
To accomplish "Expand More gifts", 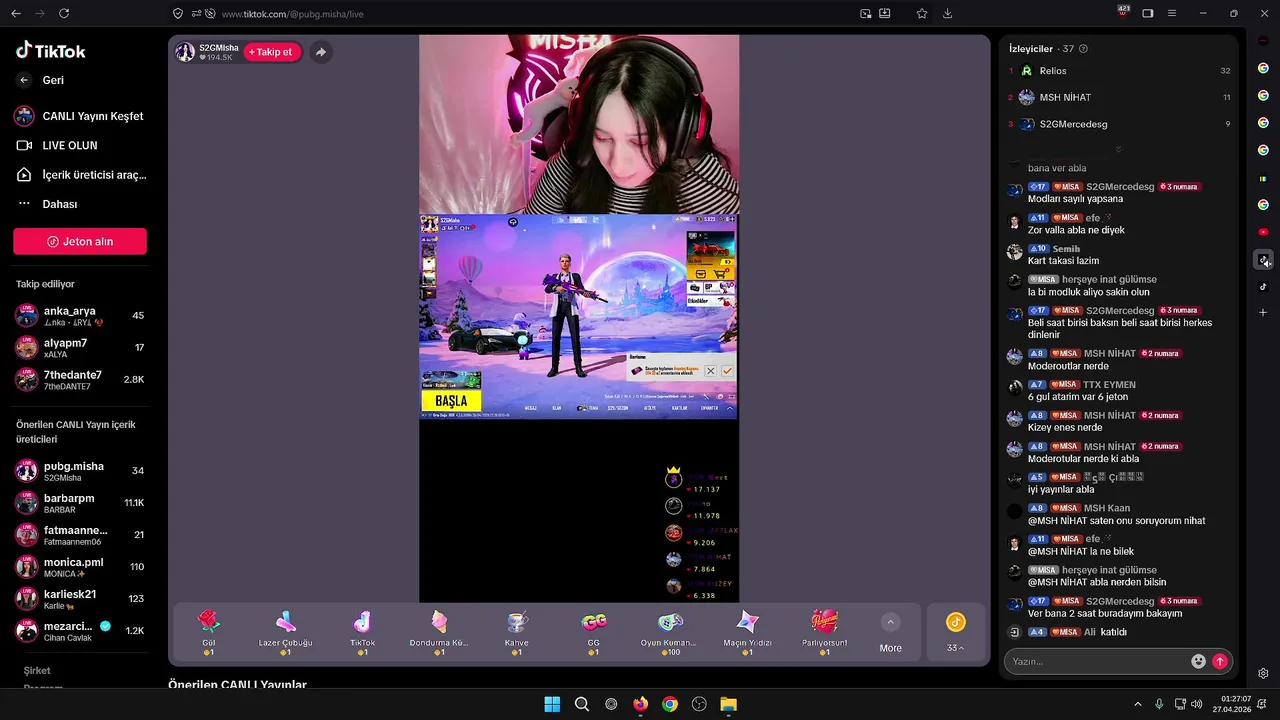I will click(x=890, y=633).
